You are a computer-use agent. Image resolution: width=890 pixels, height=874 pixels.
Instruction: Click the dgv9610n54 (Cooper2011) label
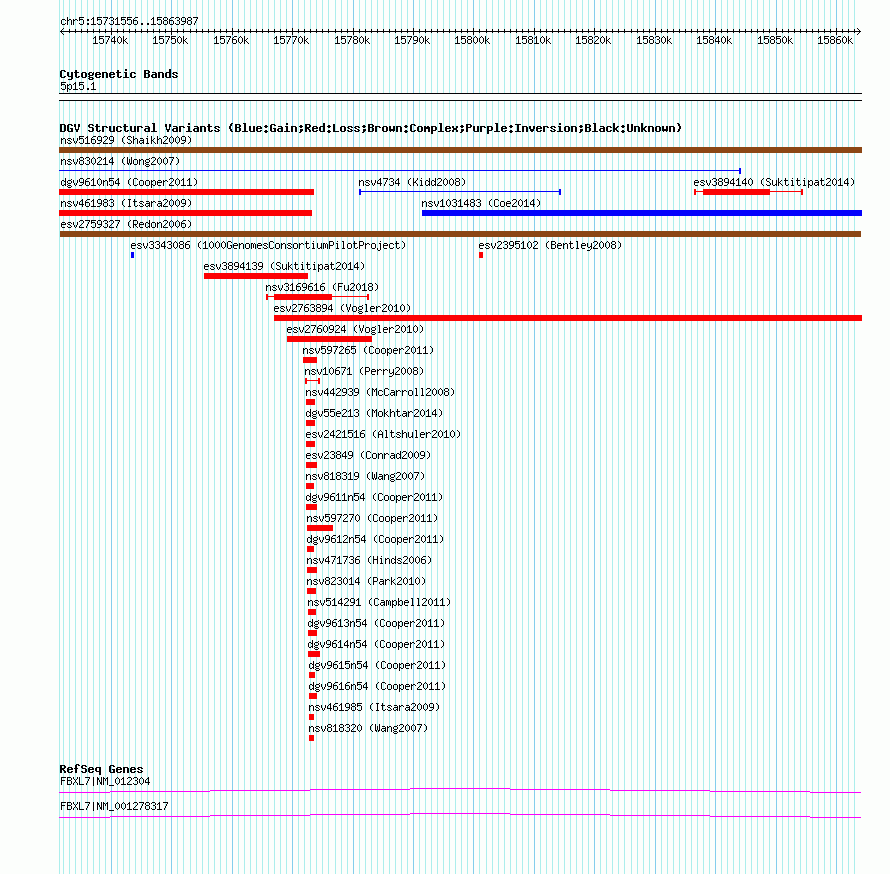(x=129, y=182)
